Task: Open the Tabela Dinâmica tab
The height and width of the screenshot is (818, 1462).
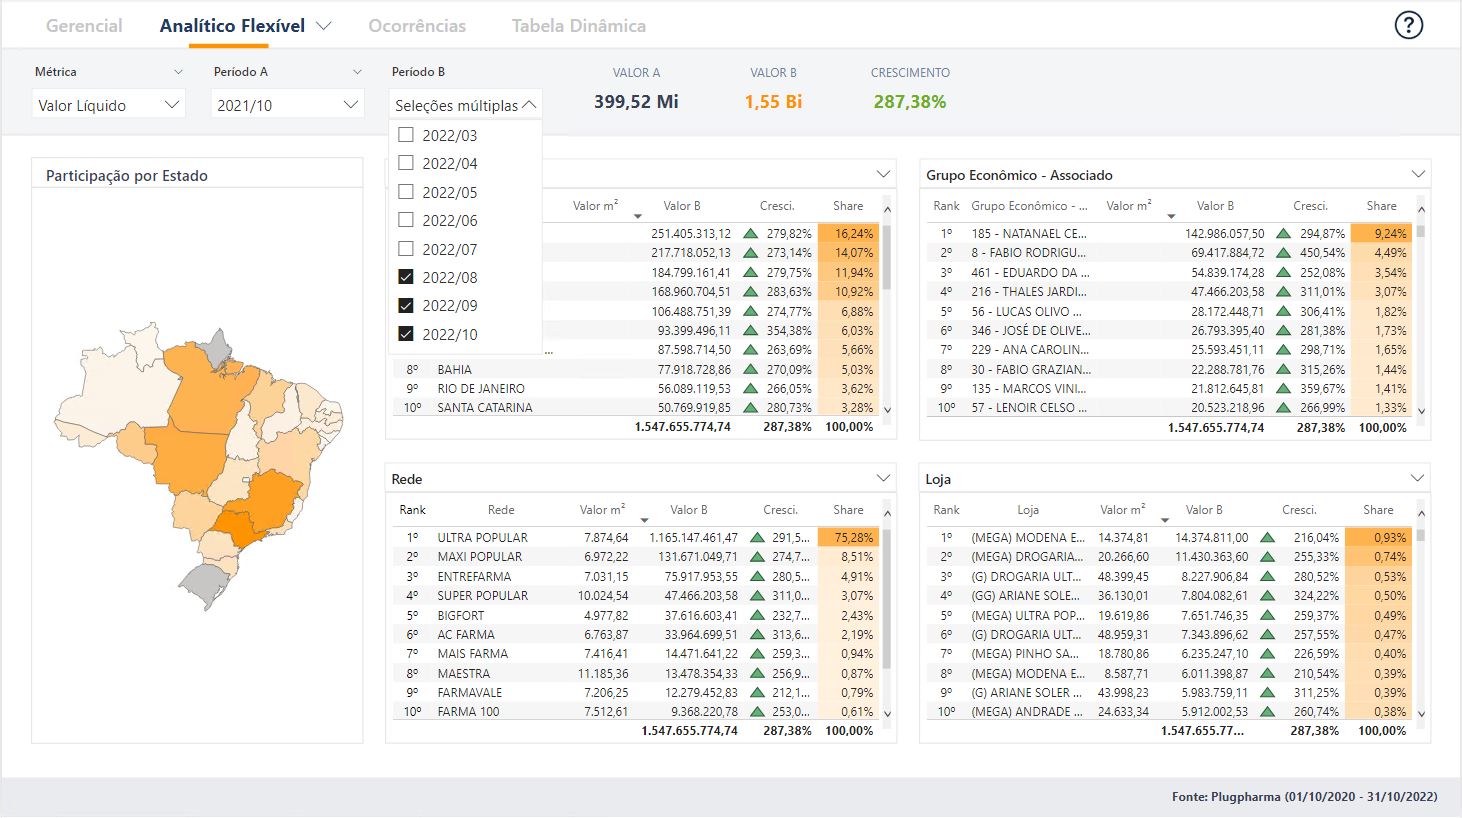Action: [578, 26]
